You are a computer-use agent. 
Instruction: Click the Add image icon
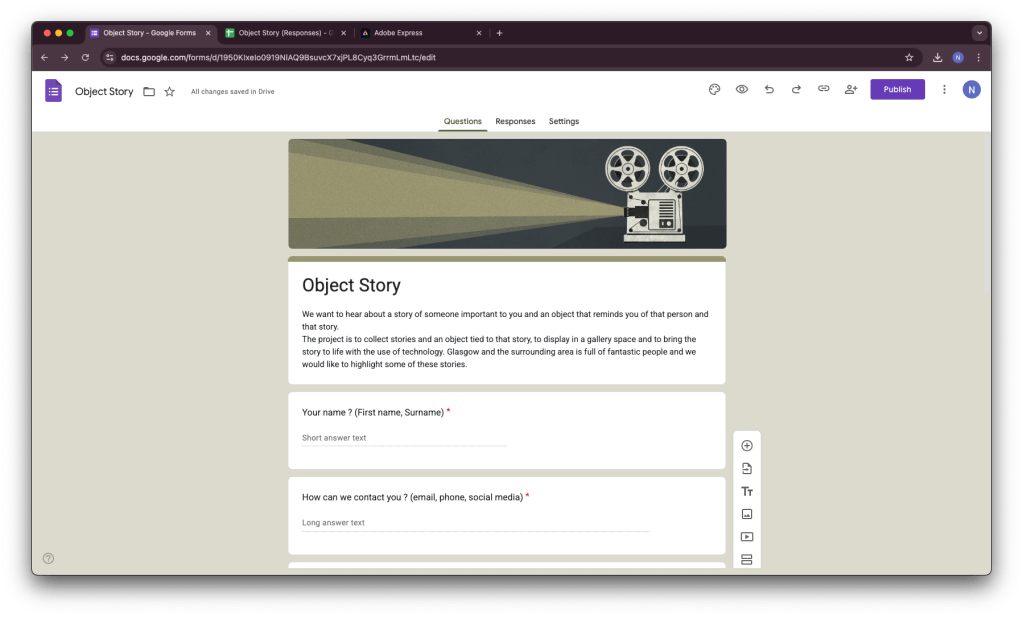click(747, 514)
